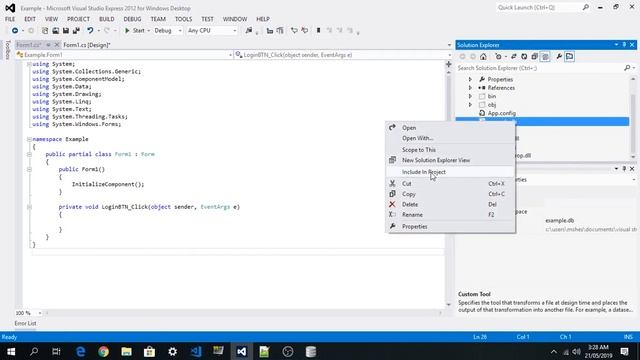This screenshot has height=360, width=640.
Task: Click Solution Explorer search magnifier icon
Action: pos(627,68)
